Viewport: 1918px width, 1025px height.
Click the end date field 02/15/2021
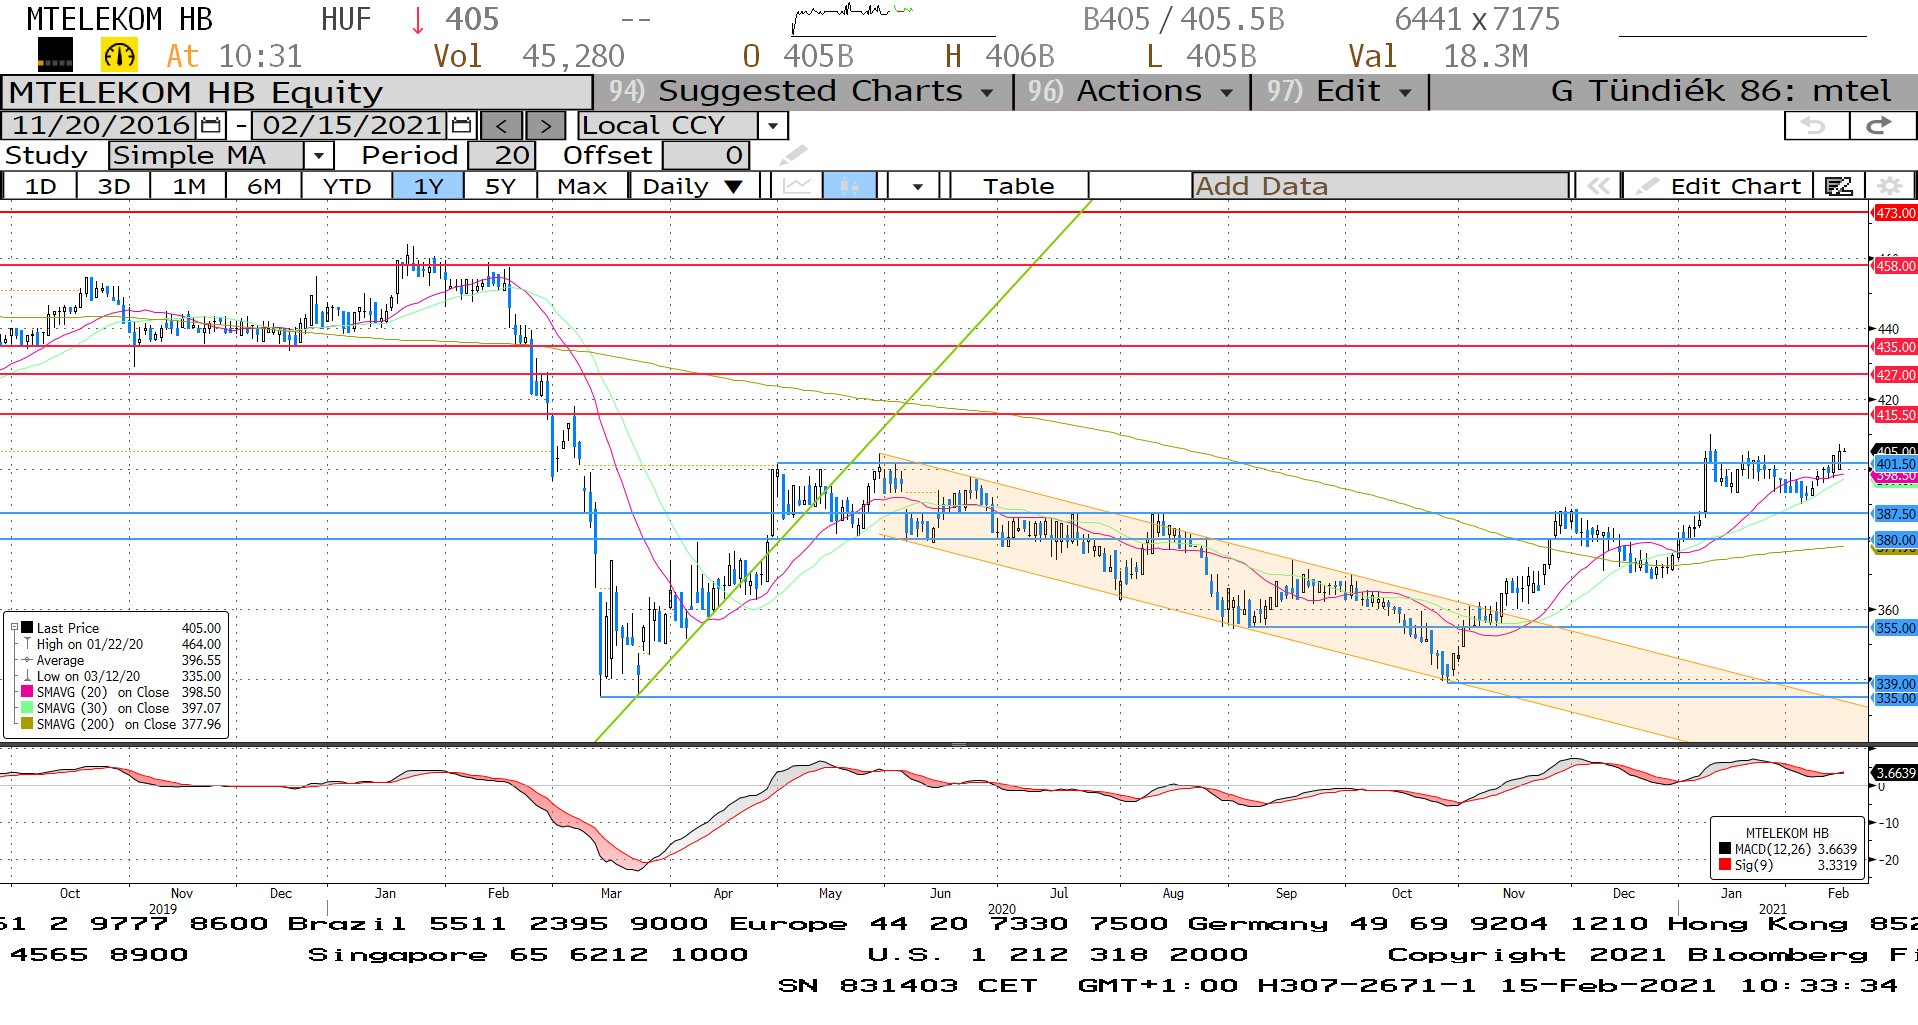tap(352, 125)
